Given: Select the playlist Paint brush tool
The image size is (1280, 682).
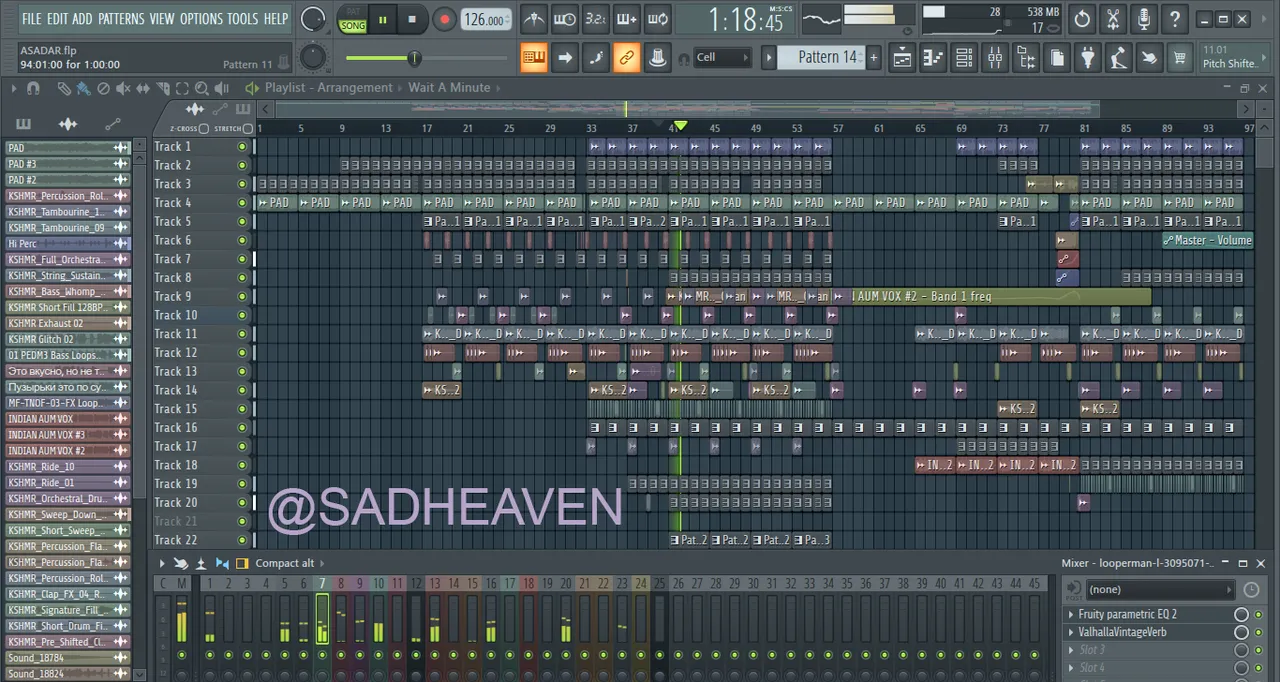Looking at the screenshot, I should click(83, 88).
